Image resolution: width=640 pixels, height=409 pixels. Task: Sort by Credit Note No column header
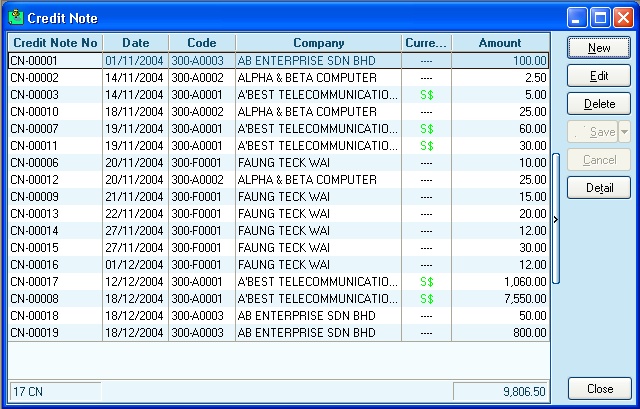click(x=55, y=43)
